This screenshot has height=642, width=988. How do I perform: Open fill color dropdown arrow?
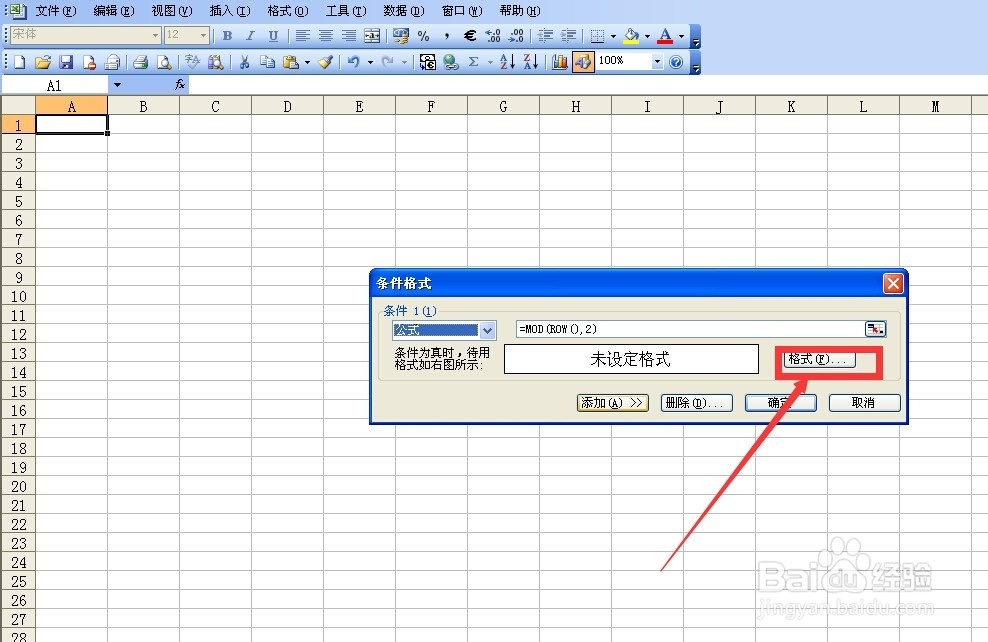(647, 36)
